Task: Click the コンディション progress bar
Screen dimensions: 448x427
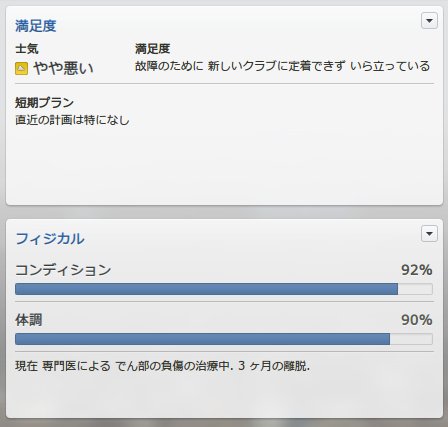Action: coord(224,289)
